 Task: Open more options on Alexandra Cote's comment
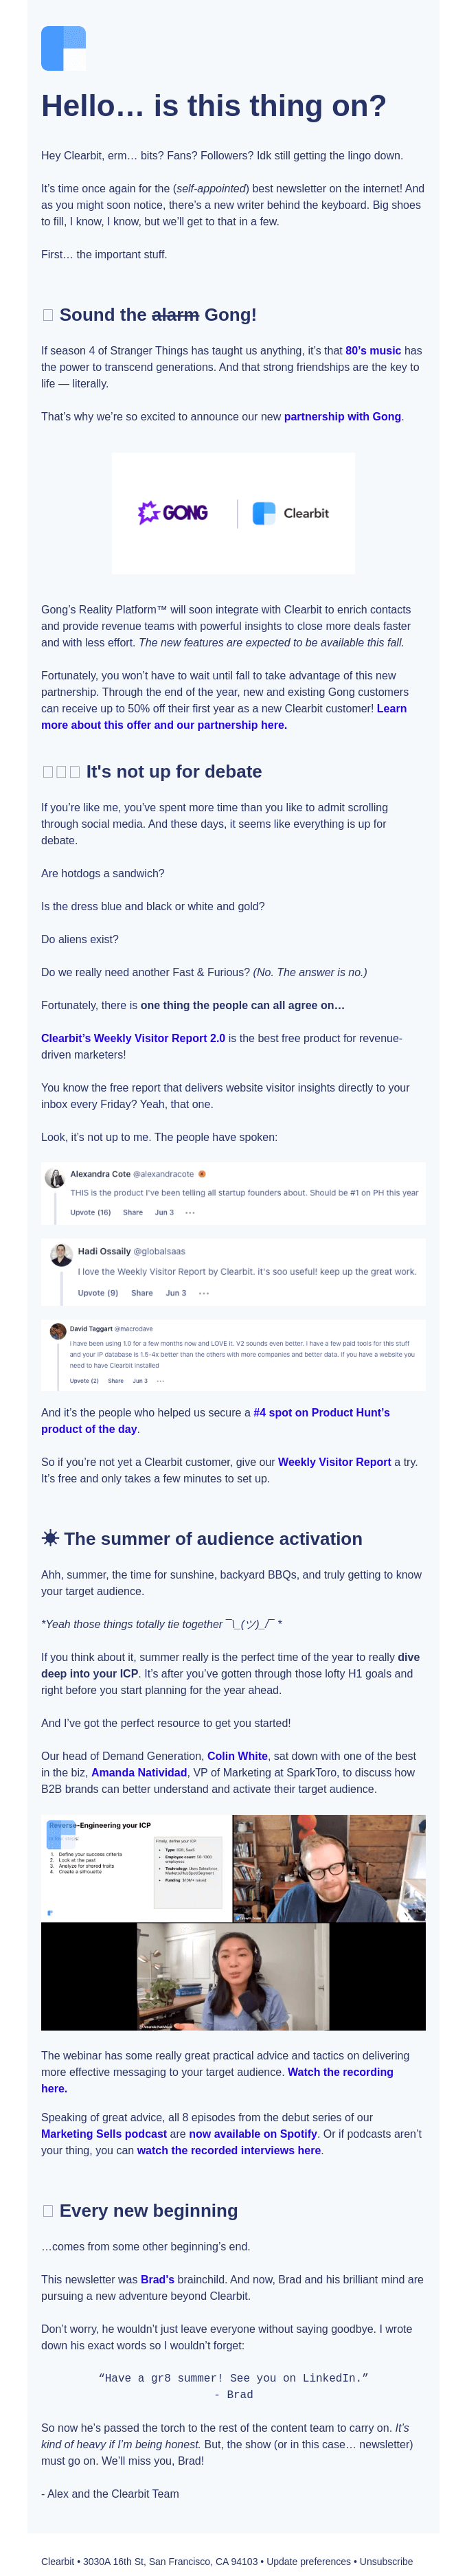190,1212
